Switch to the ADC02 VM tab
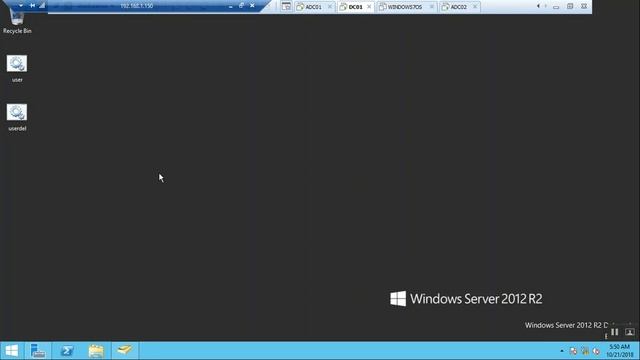640x360 pixels. tap(459, 7)
